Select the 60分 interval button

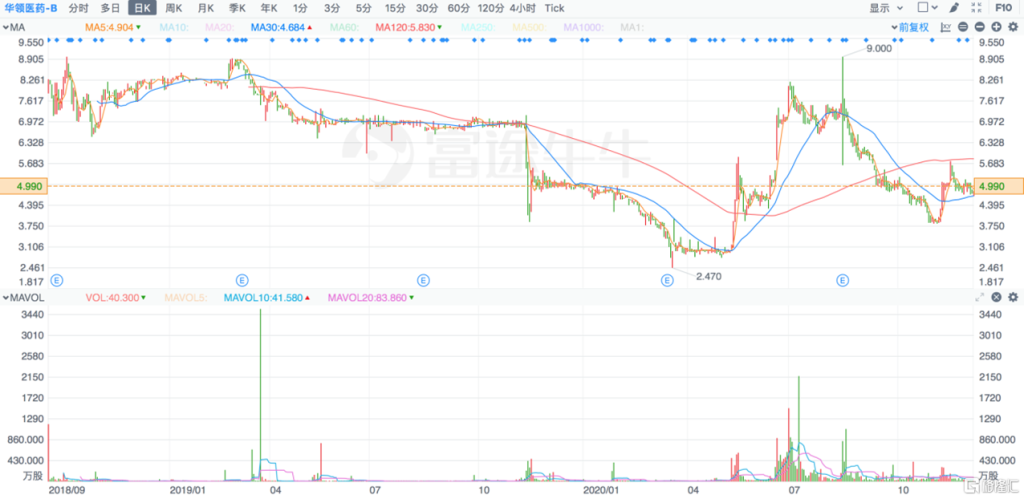click(x=458, y=8)
